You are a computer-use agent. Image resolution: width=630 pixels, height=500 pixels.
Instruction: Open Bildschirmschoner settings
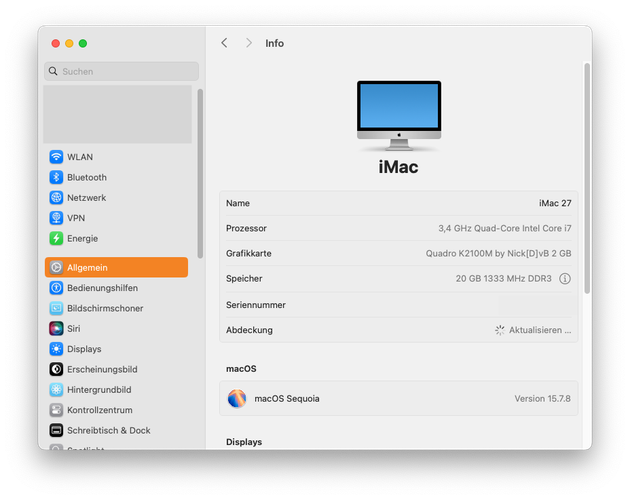tap(105, 308)
